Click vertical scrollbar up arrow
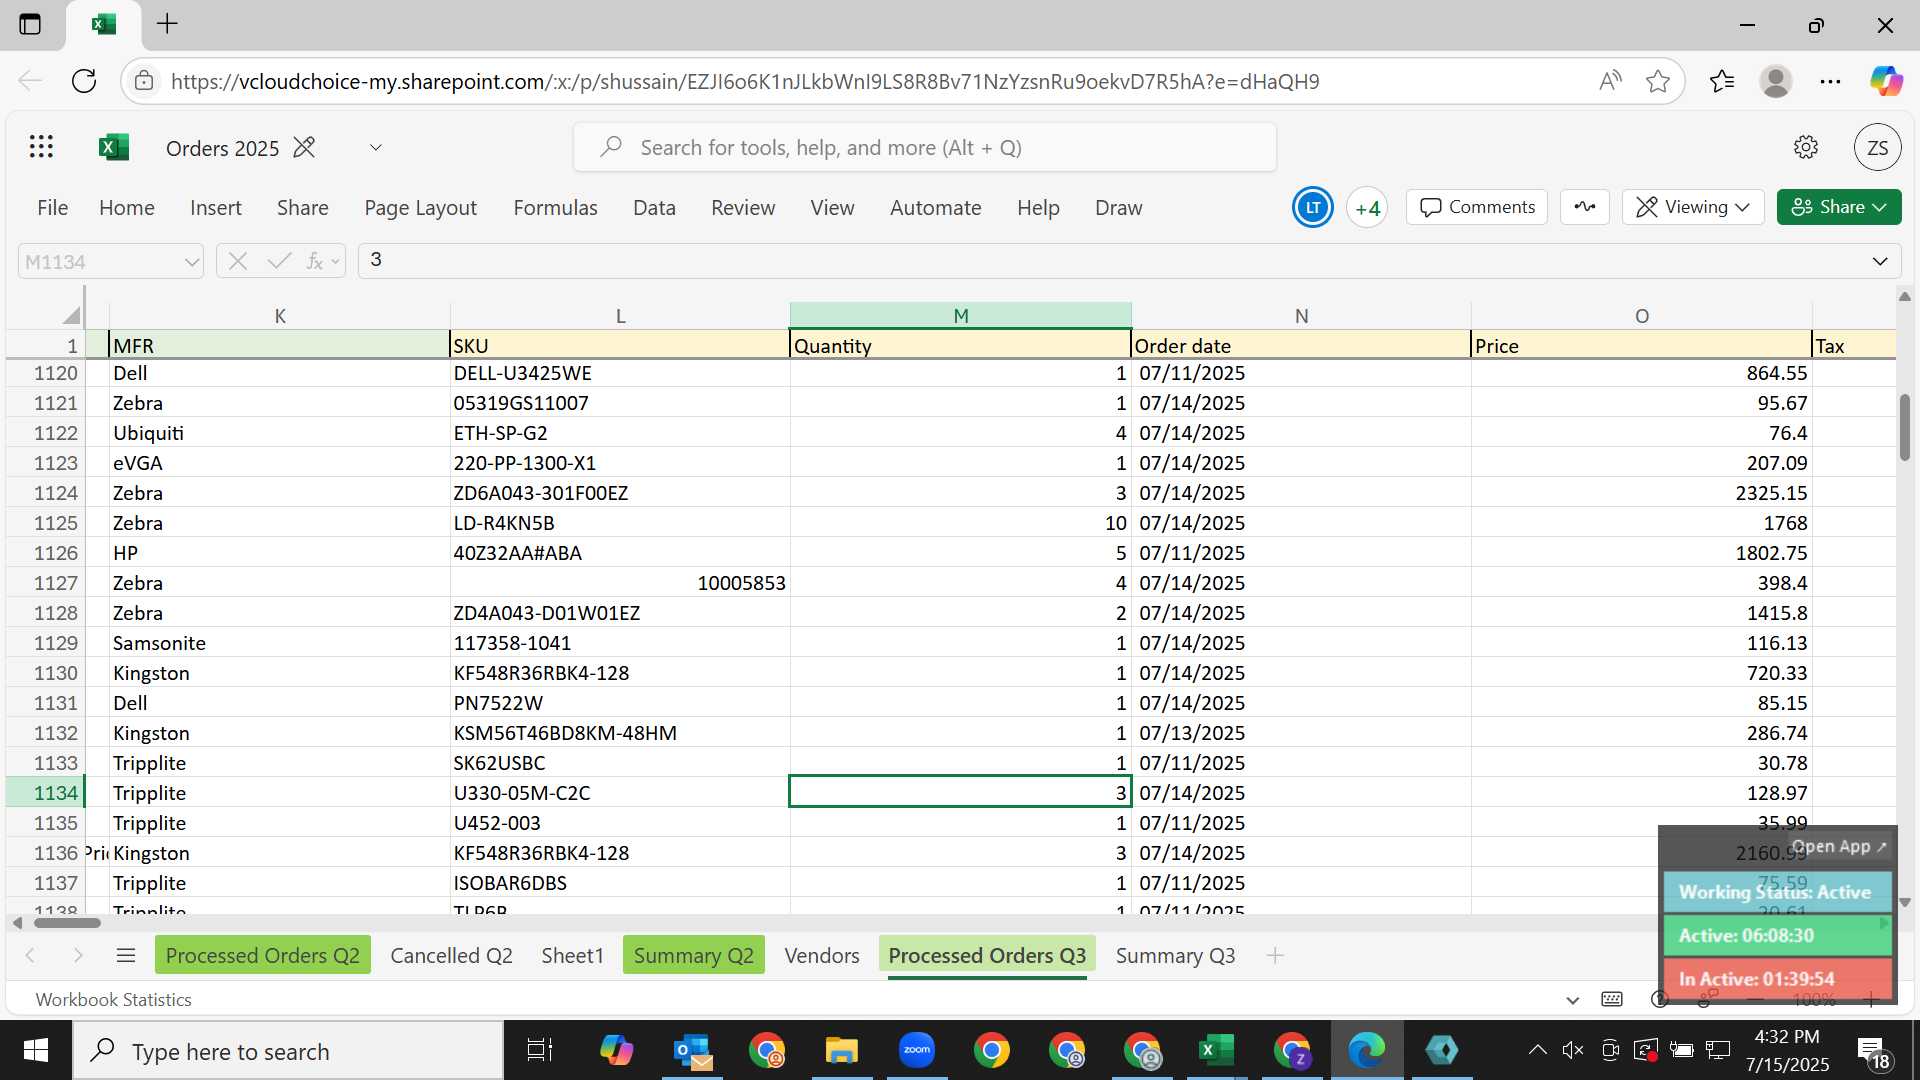The height and width of the screenshot is (1080, 1920). point(1904,296)
